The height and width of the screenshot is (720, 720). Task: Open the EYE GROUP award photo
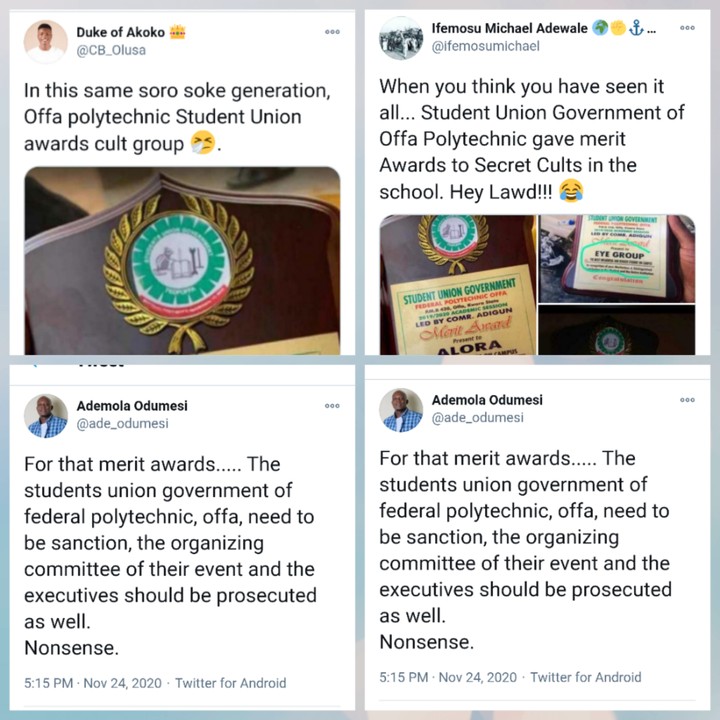(617, 259)
